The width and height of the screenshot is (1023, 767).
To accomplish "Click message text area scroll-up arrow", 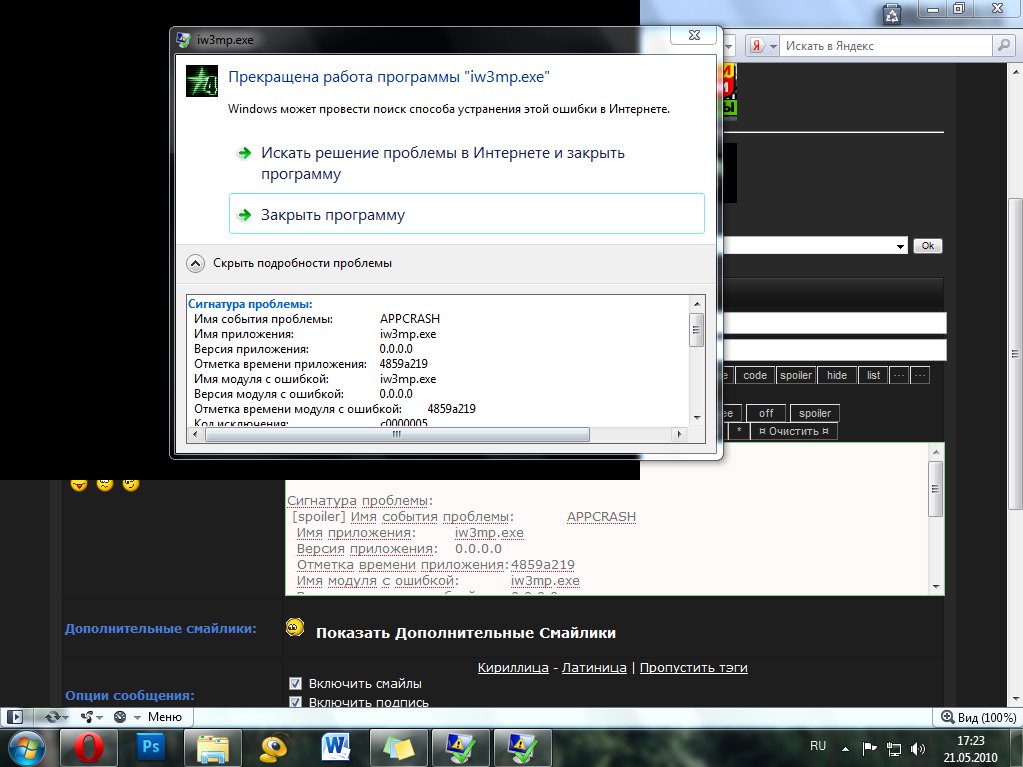I will [x=936, y=451].
